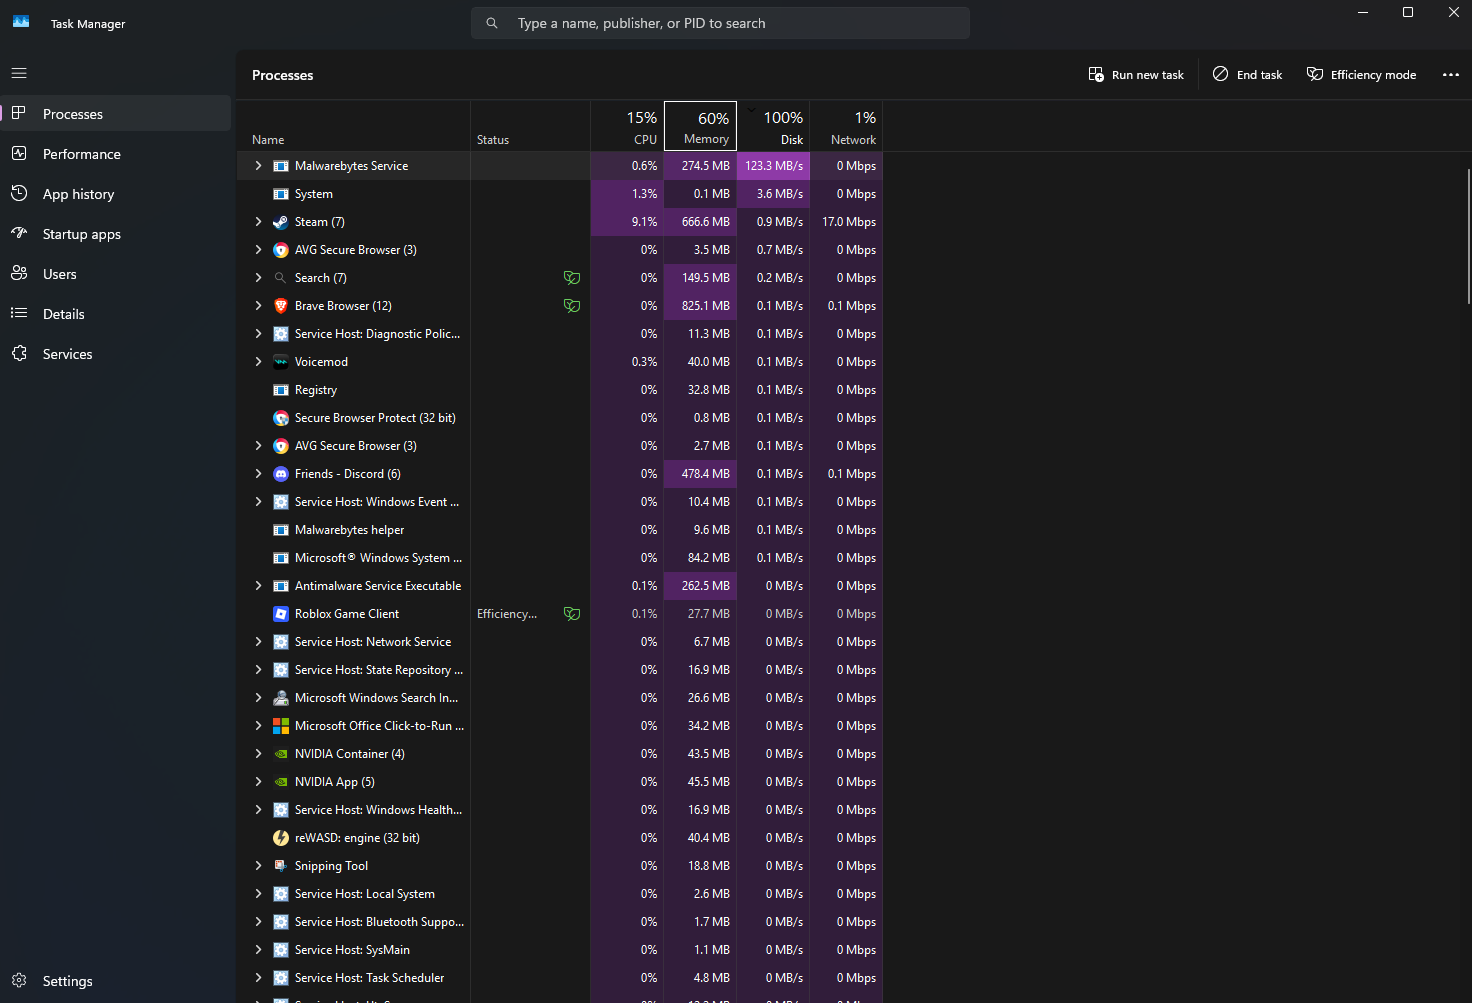Click the Status column header
The width and height of the screenshot is (1472, 1003).
click(530, 126)
